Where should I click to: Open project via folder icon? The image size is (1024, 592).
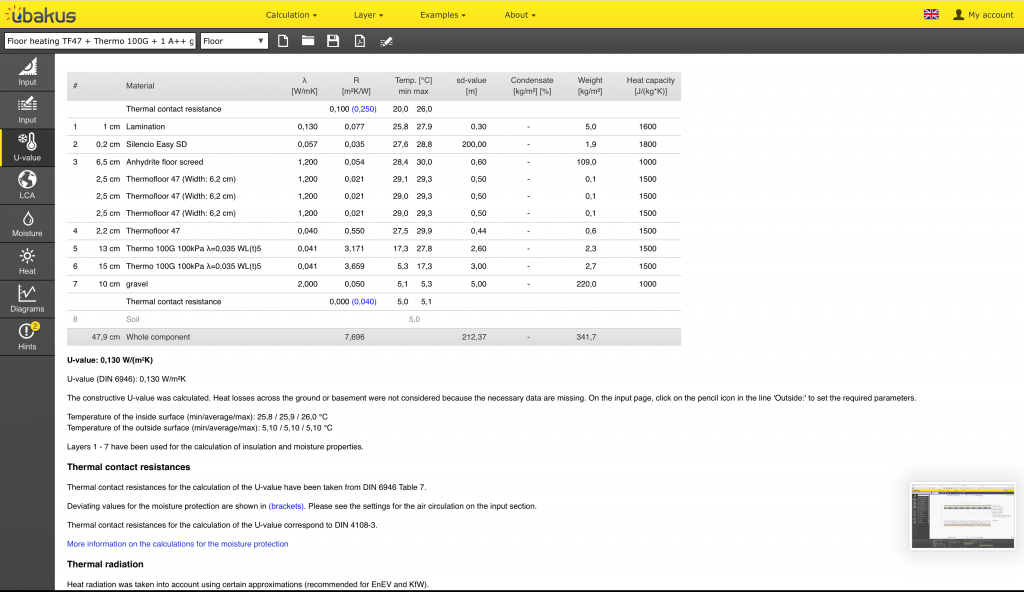308,41
